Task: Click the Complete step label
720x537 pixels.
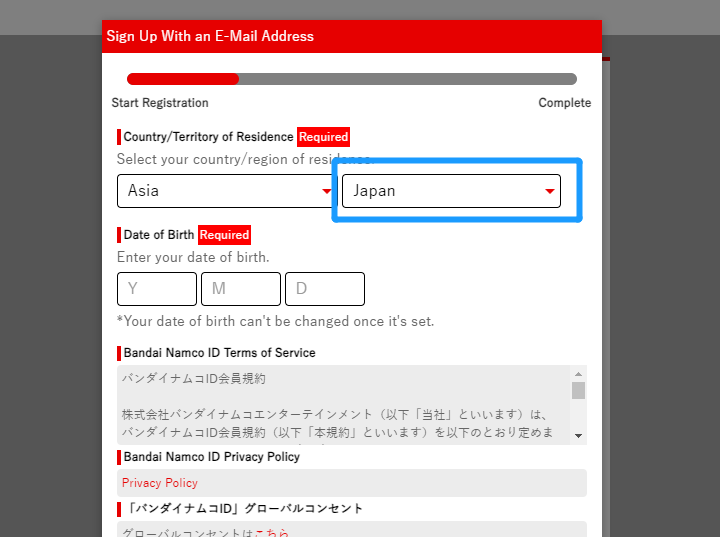Action: pyautogui.click(x=565, y=103)
